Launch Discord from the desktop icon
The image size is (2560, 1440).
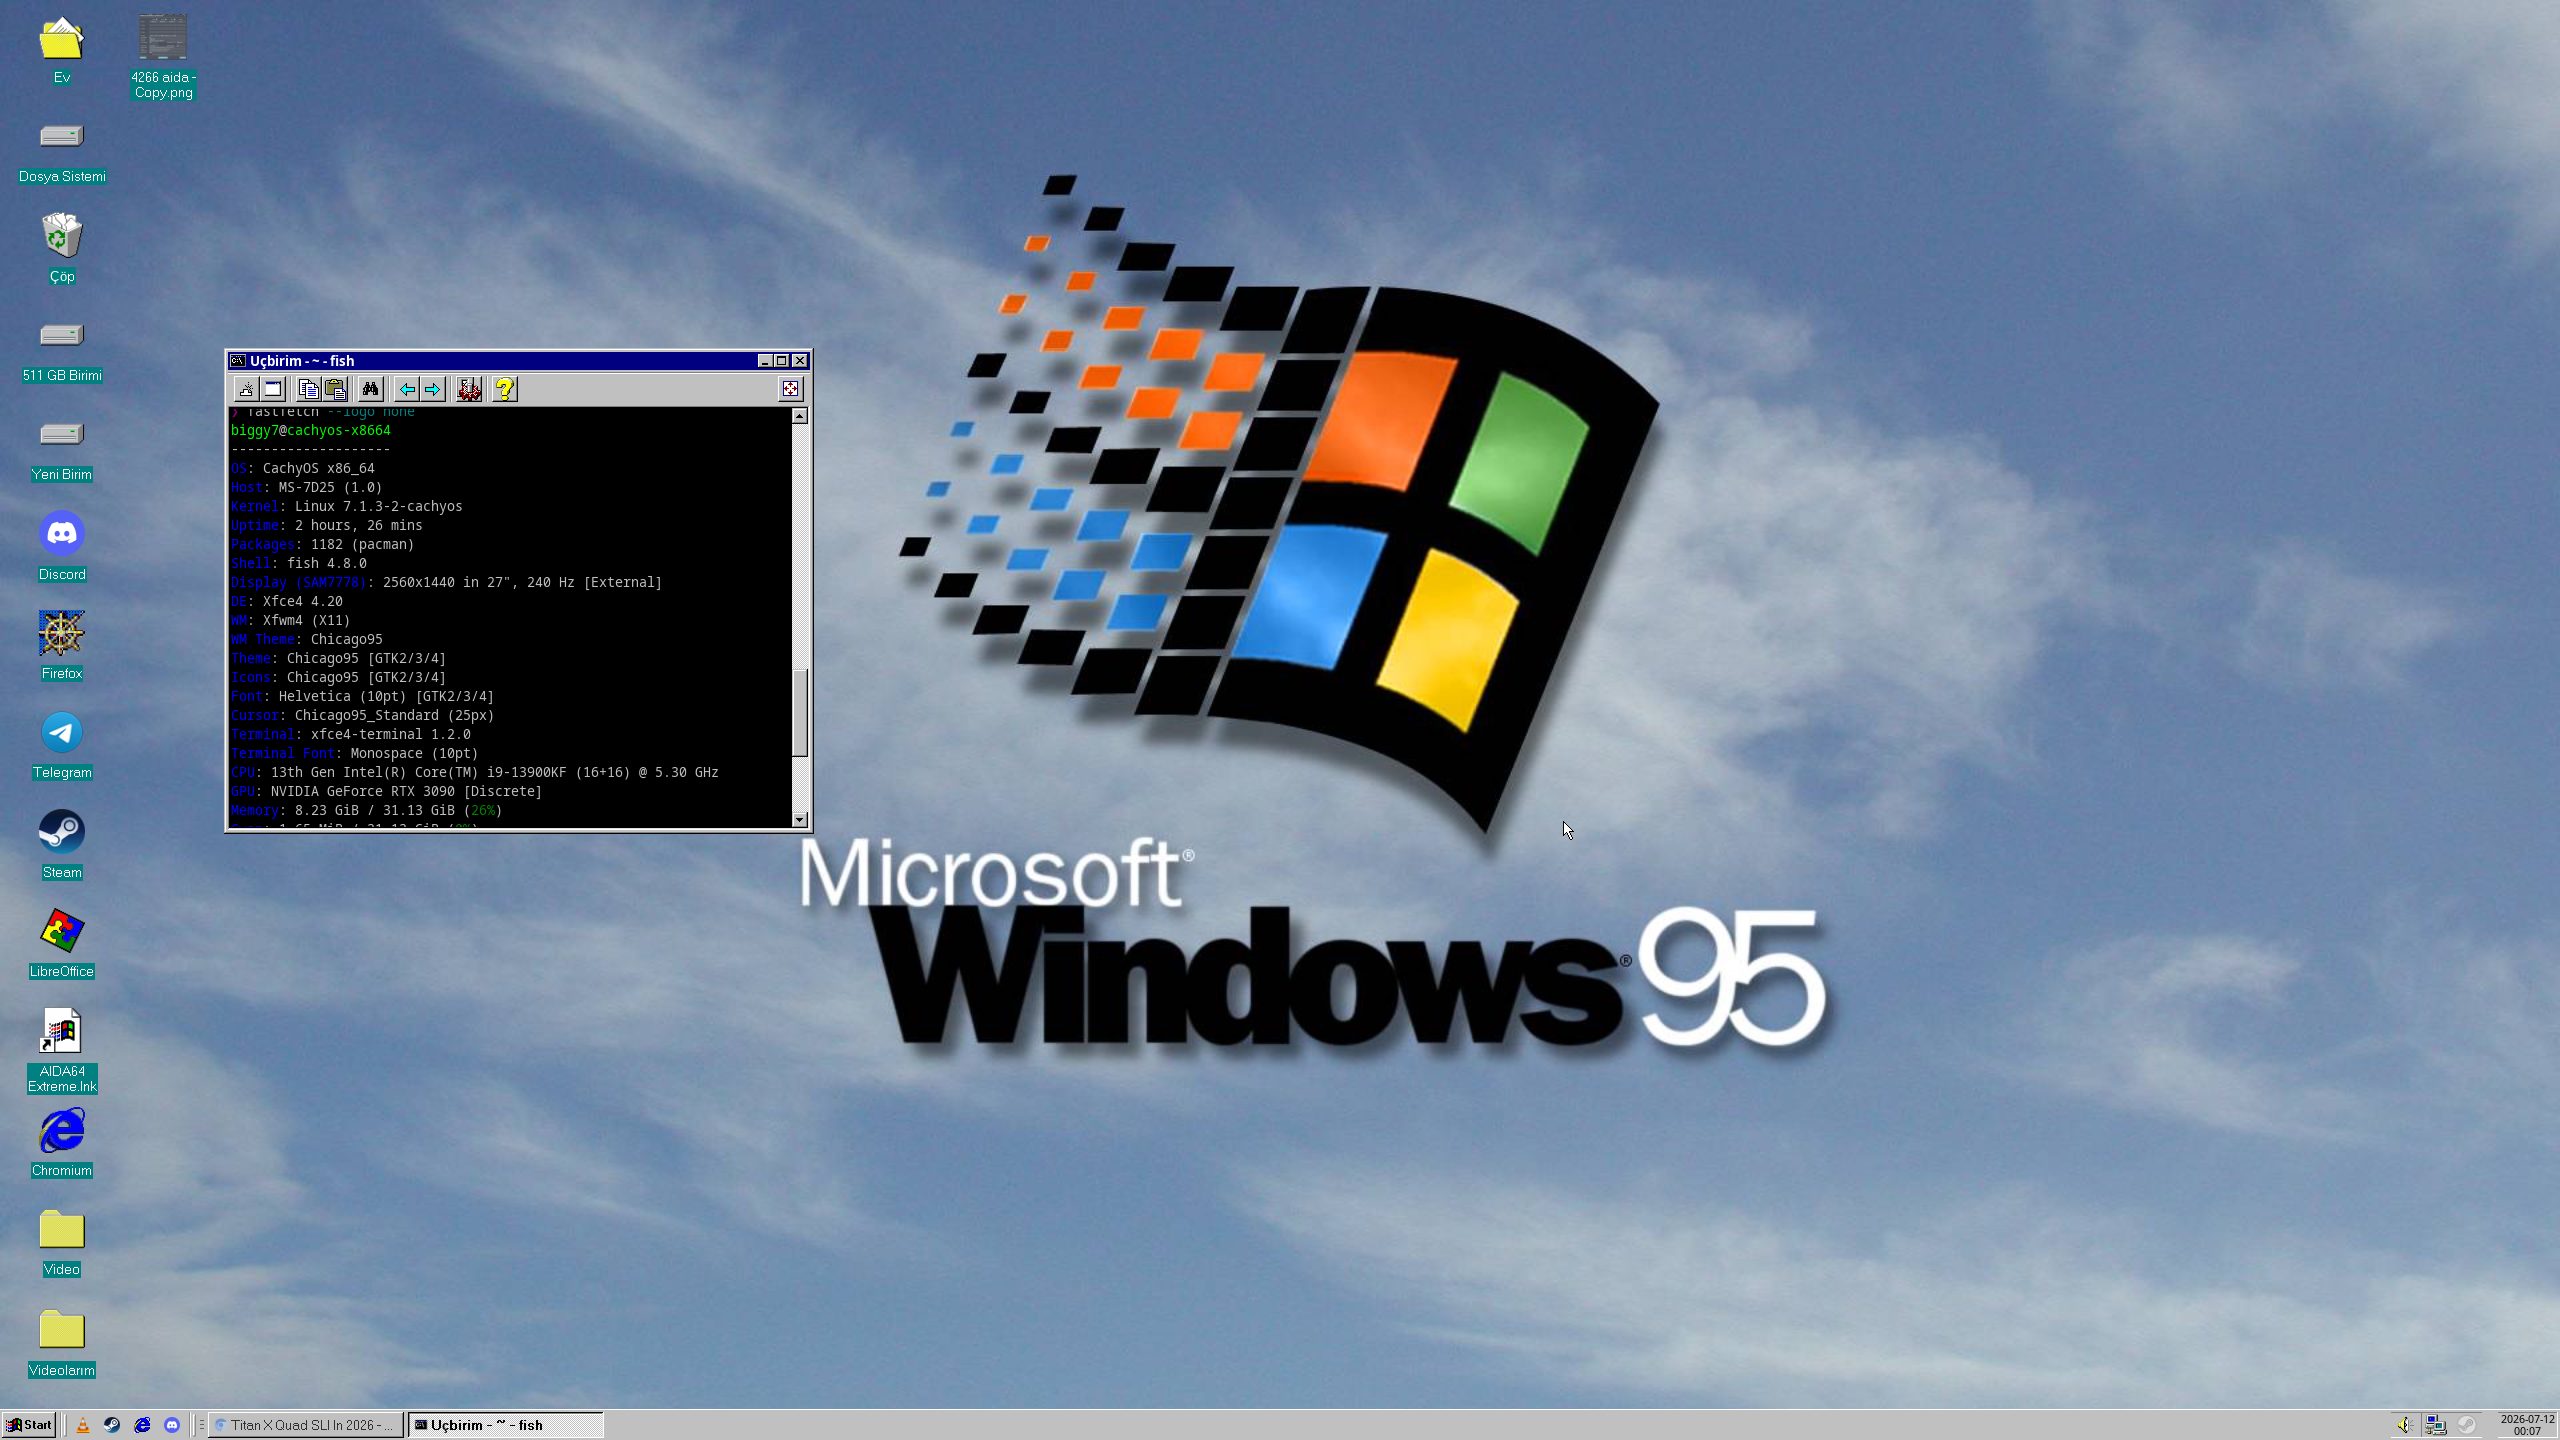coord(62,546)
